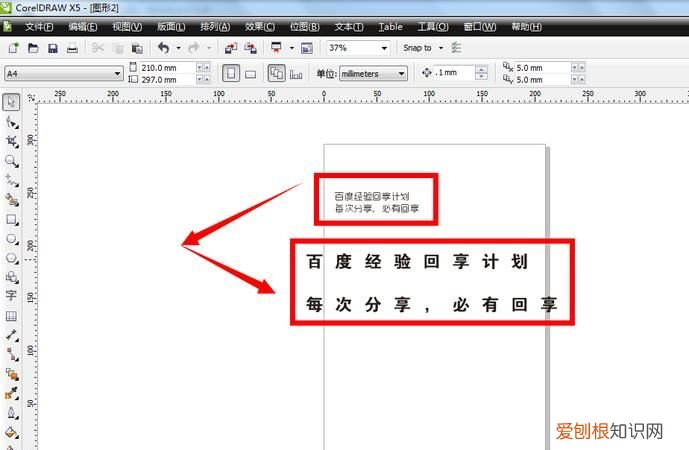Adjust the nudge offset stepper arrows
Screen dimensions: 689x450
point(482,73)
